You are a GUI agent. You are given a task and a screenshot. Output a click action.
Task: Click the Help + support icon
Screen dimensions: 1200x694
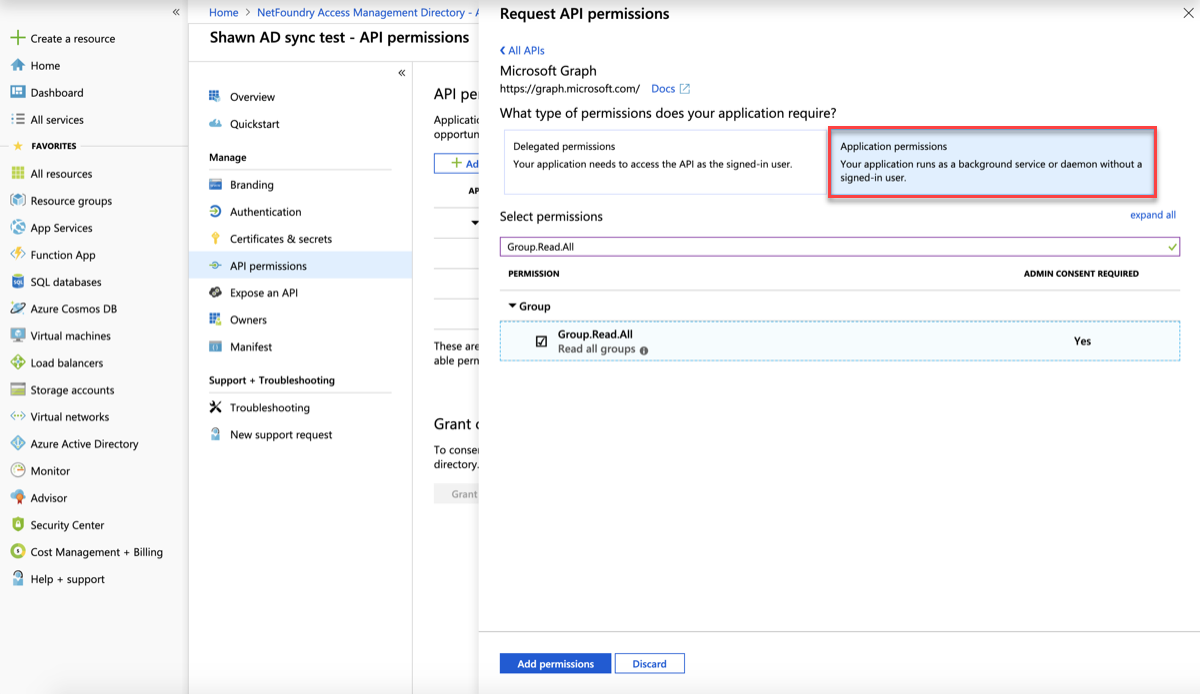(x=17, y=578)
